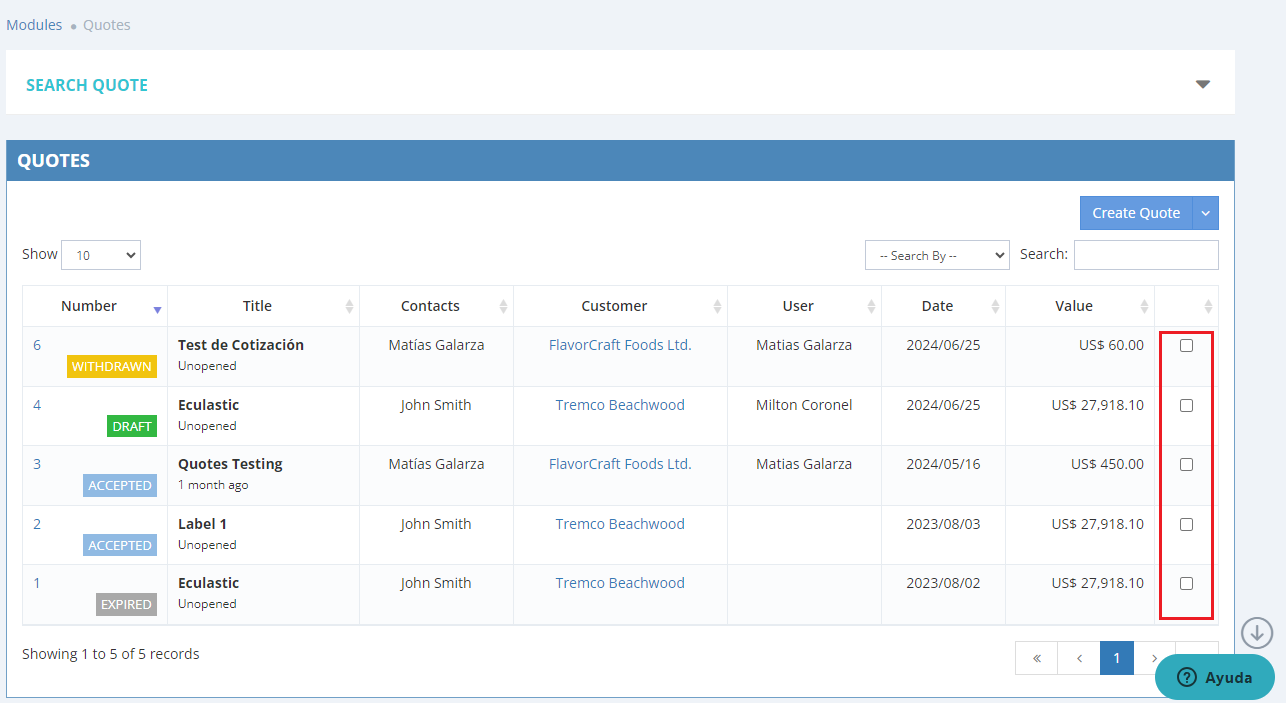Viewport: 1286px width, 703px height.
Task: Open Create Quote split-button arrow
Action: pyautogui.click(x=1206, y=213)
